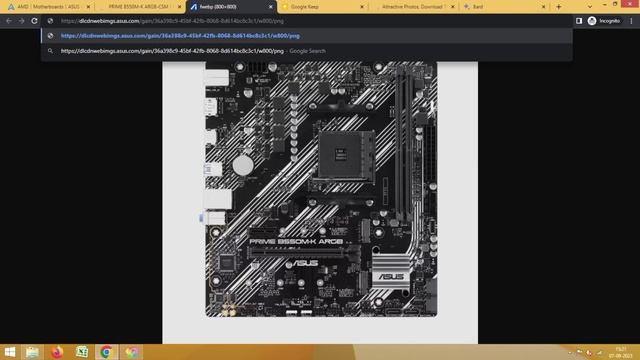Viewport: 640px width, 360px height.
Task: Restore down the Chrome window
Action: pos(615,4)
